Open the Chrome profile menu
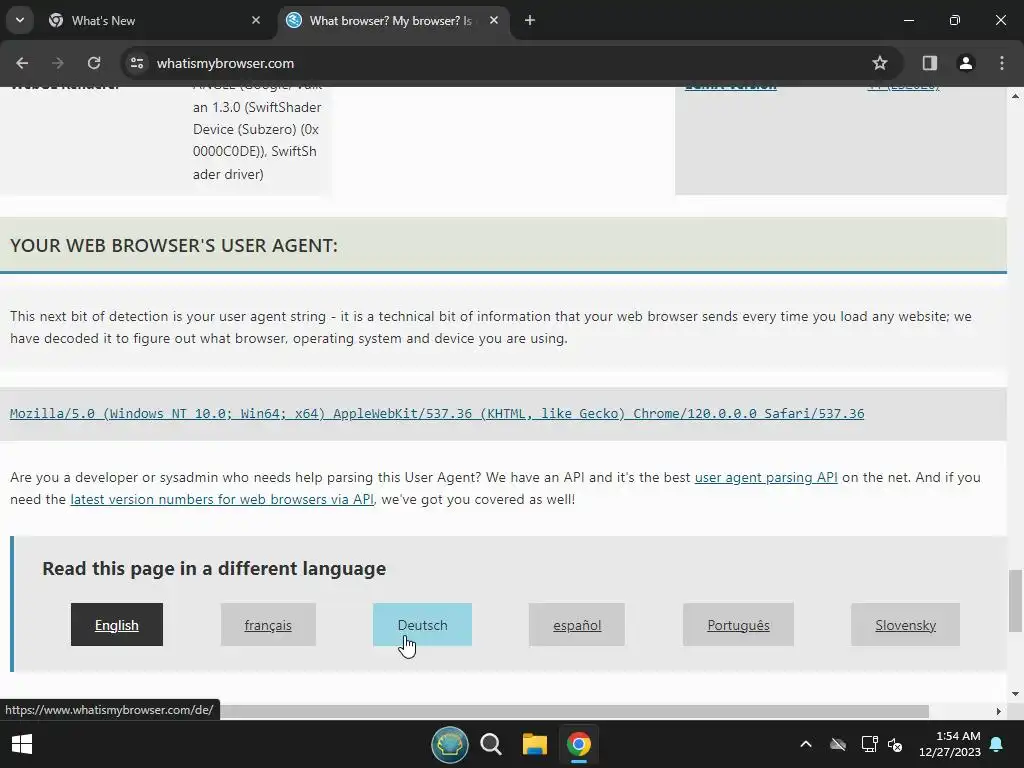 point(965,63)
